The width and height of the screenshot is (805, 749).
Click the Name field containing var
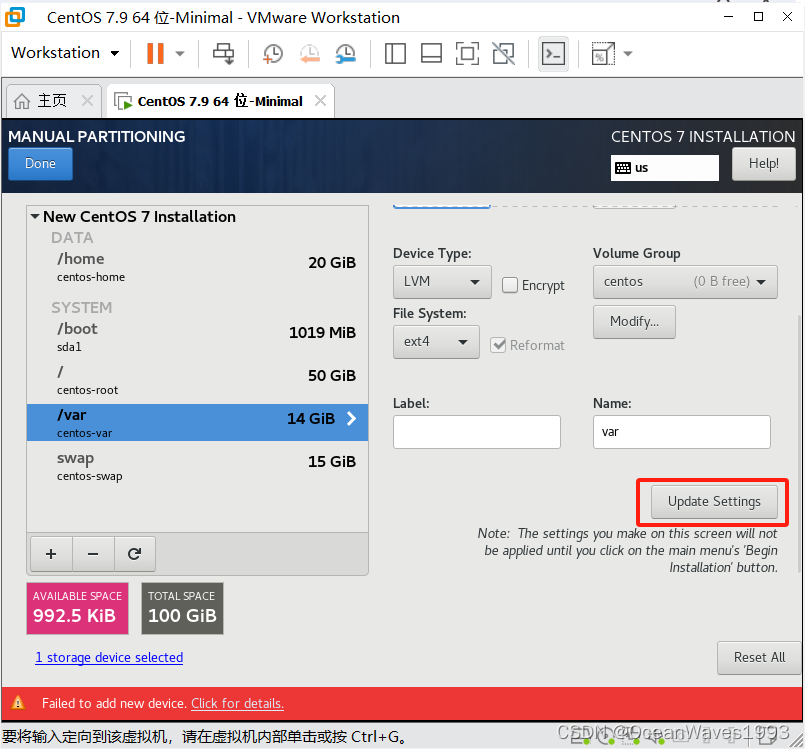pyautogui.click(x=681, y=432)
